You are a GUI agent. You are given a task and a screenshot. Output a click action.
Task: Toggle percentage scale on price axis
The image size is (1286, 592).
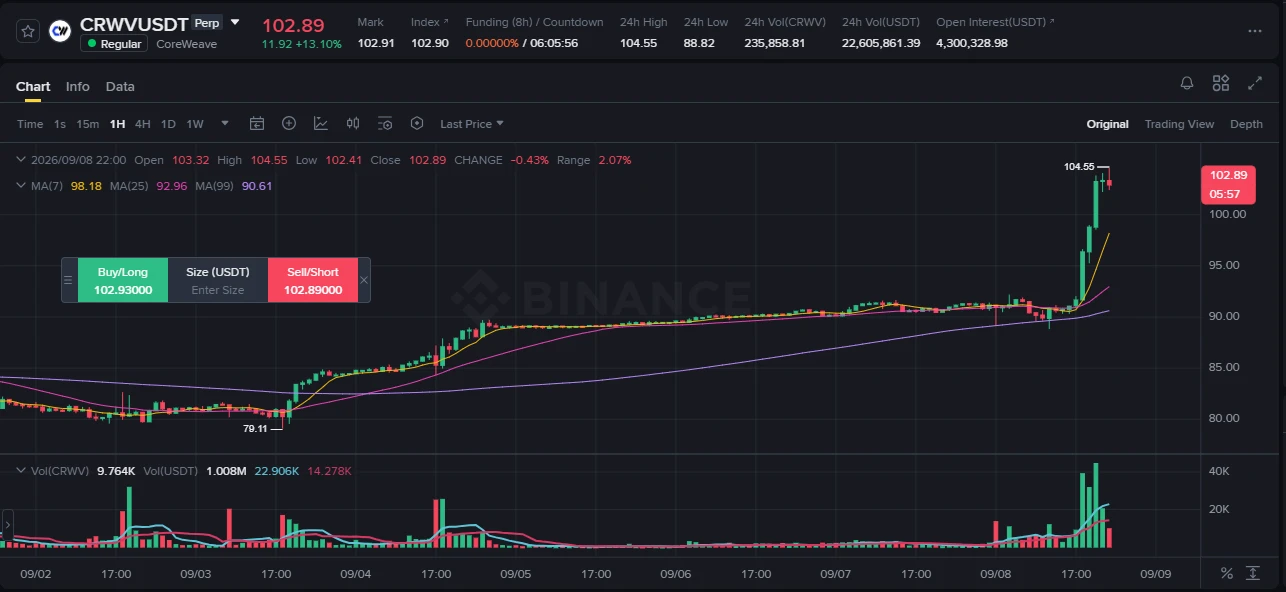1227,573
